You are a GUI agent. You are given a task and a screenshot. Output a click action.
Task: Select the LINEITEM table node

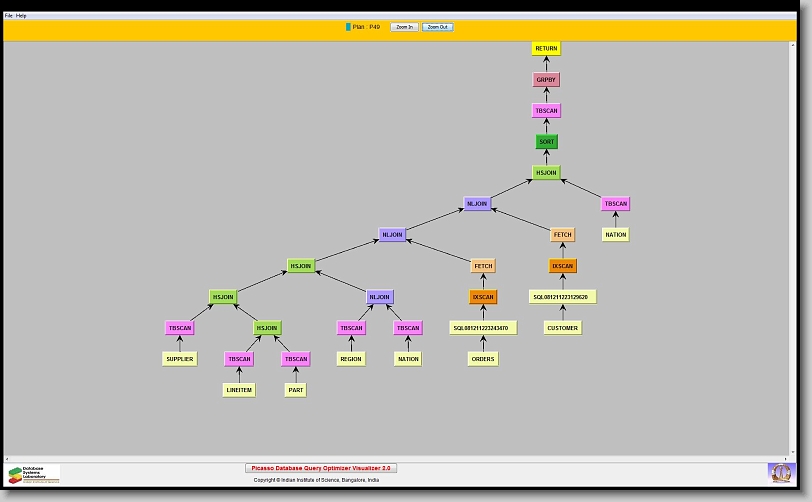click(x=239, y=390)
